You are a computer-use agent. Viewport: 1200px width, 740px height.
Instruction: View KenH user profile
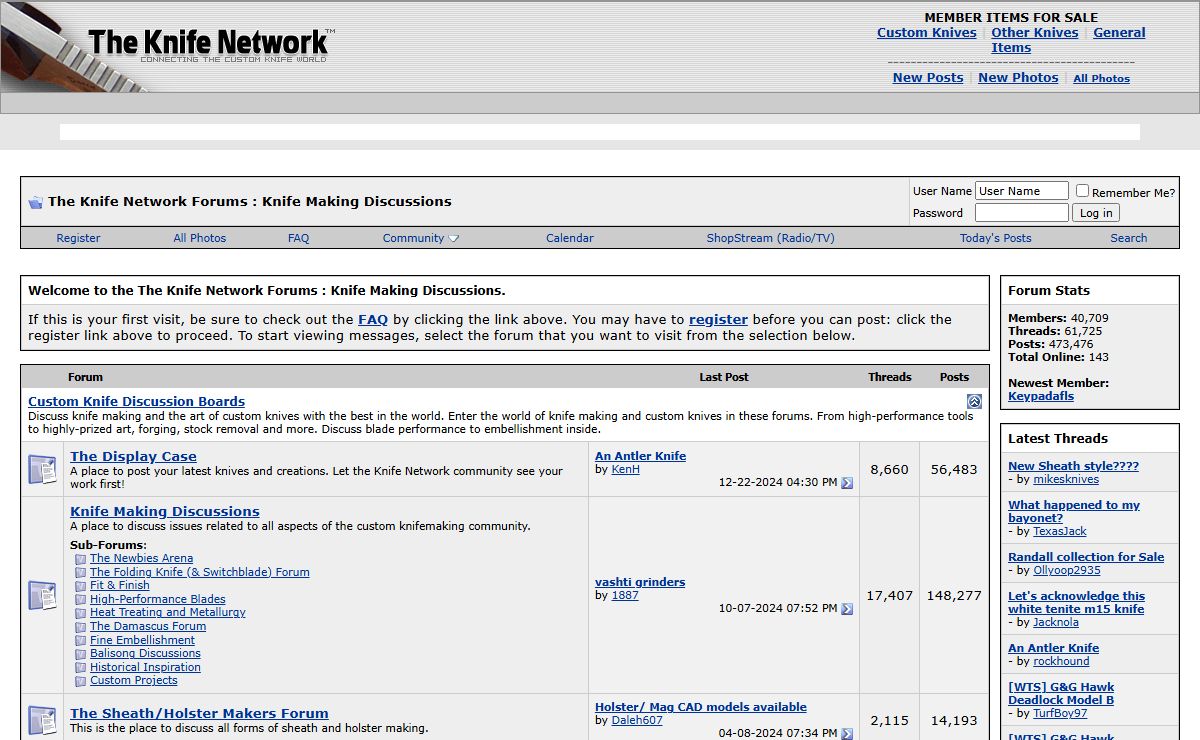(x=626, y=469)
